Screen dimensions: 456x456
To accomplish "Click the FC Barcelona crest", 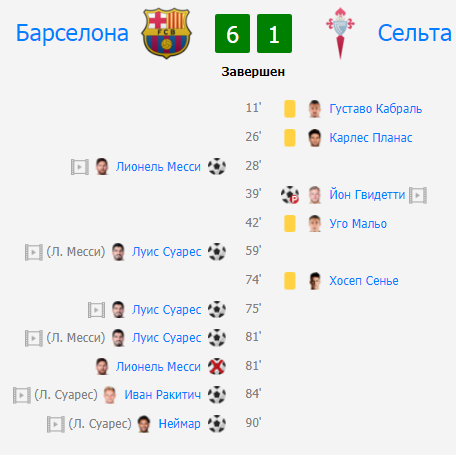I will point(166,33).
